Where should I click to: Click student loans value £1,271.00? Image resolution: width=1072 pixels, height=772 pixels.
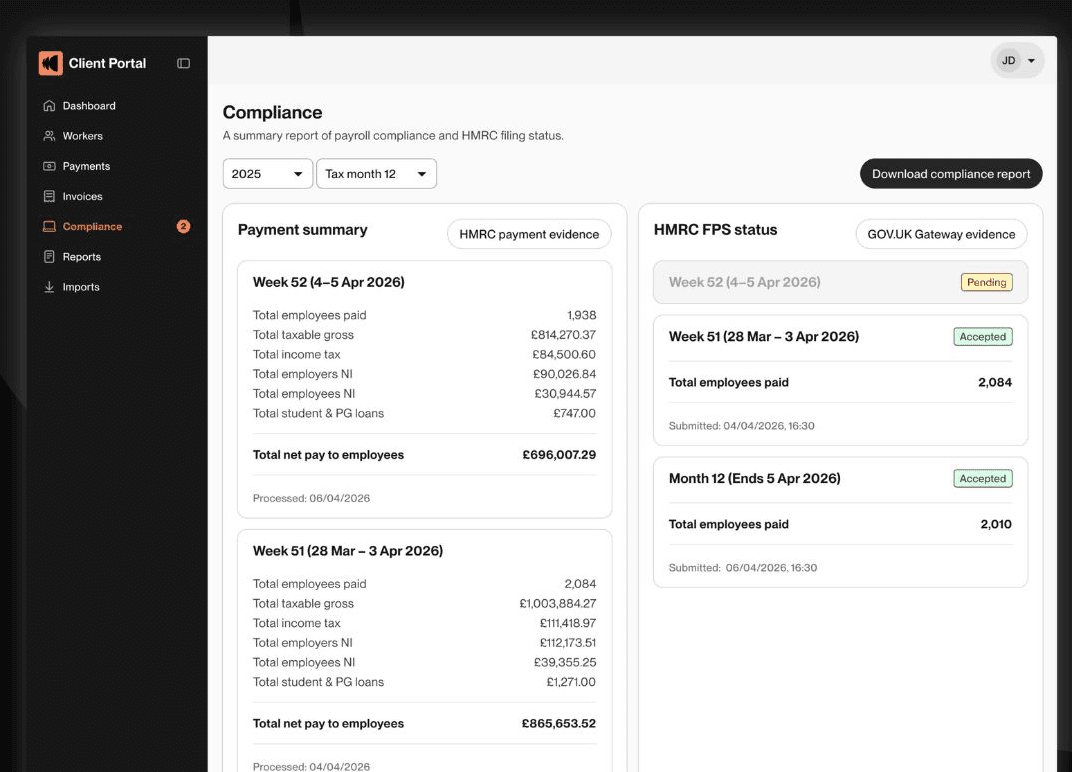point(571,682)
